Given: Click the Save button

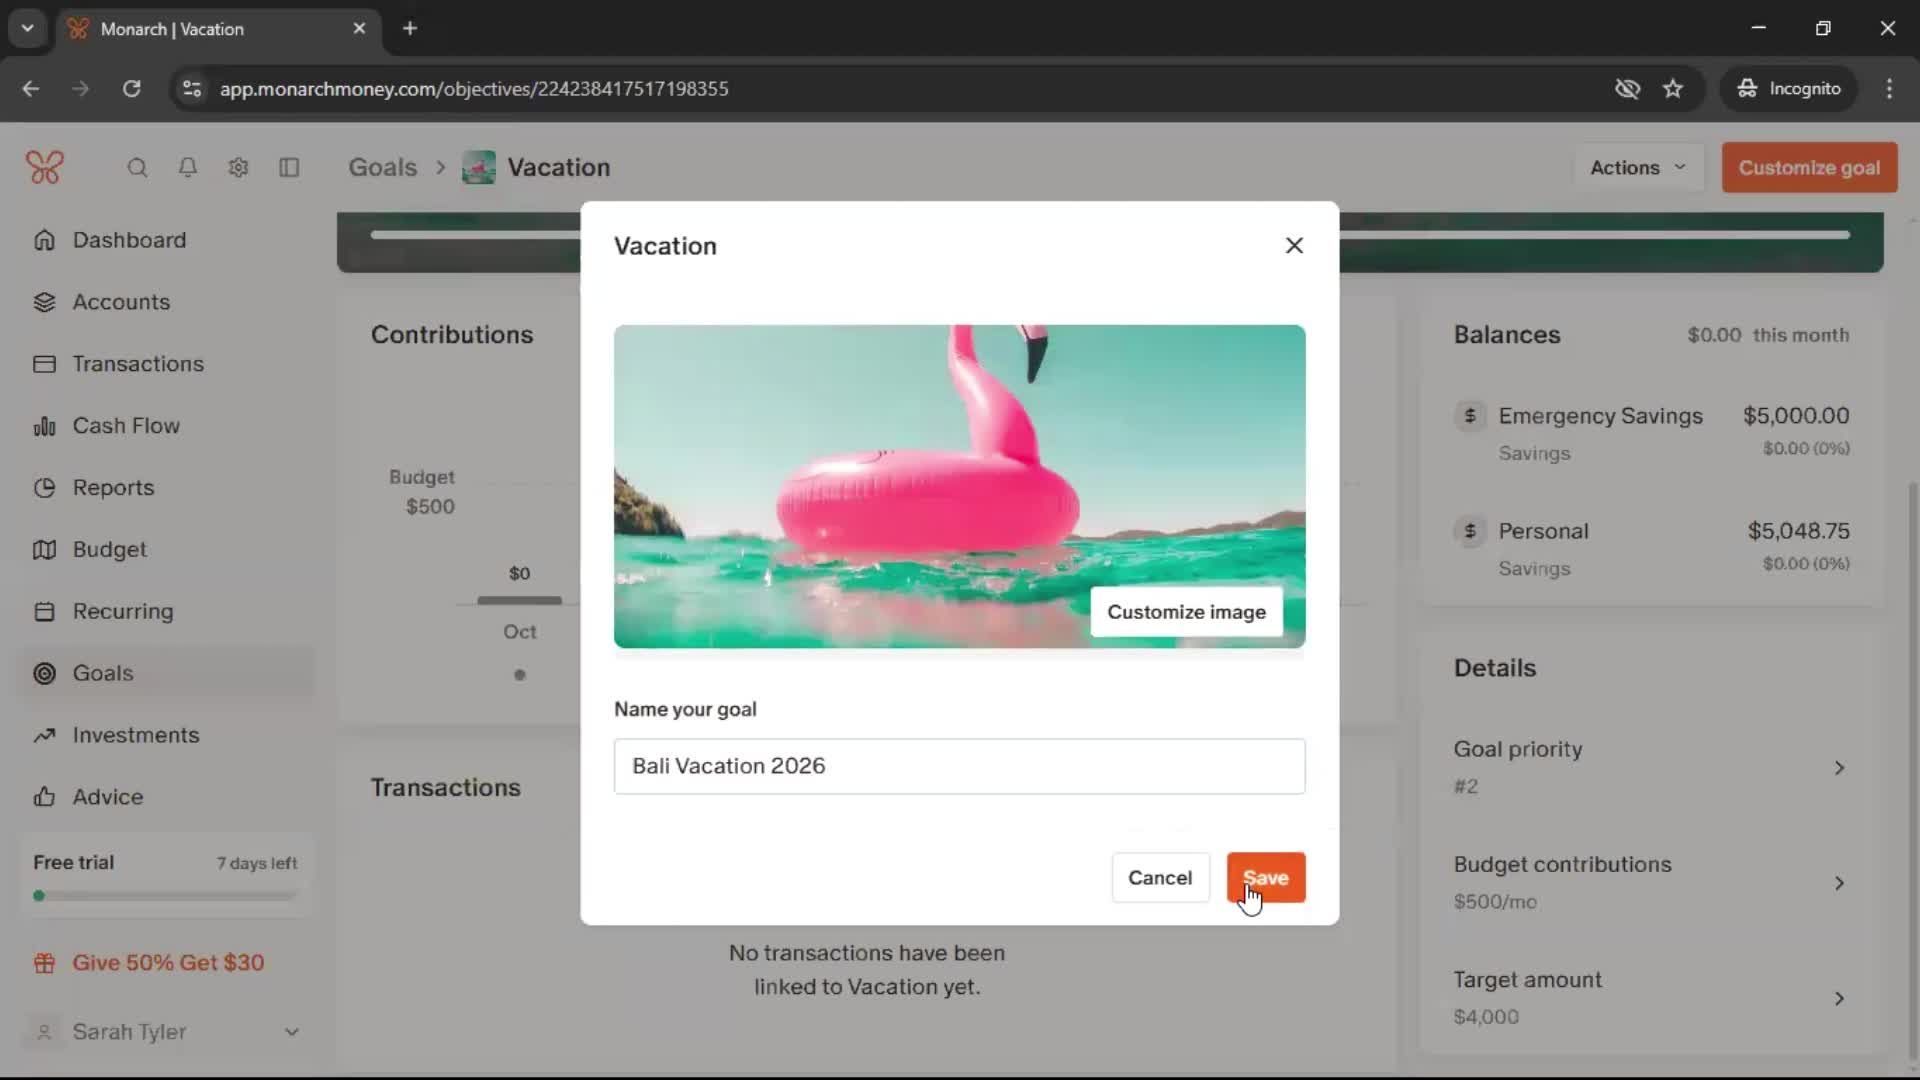Looking at the screenshot, I should (1265, 878).
